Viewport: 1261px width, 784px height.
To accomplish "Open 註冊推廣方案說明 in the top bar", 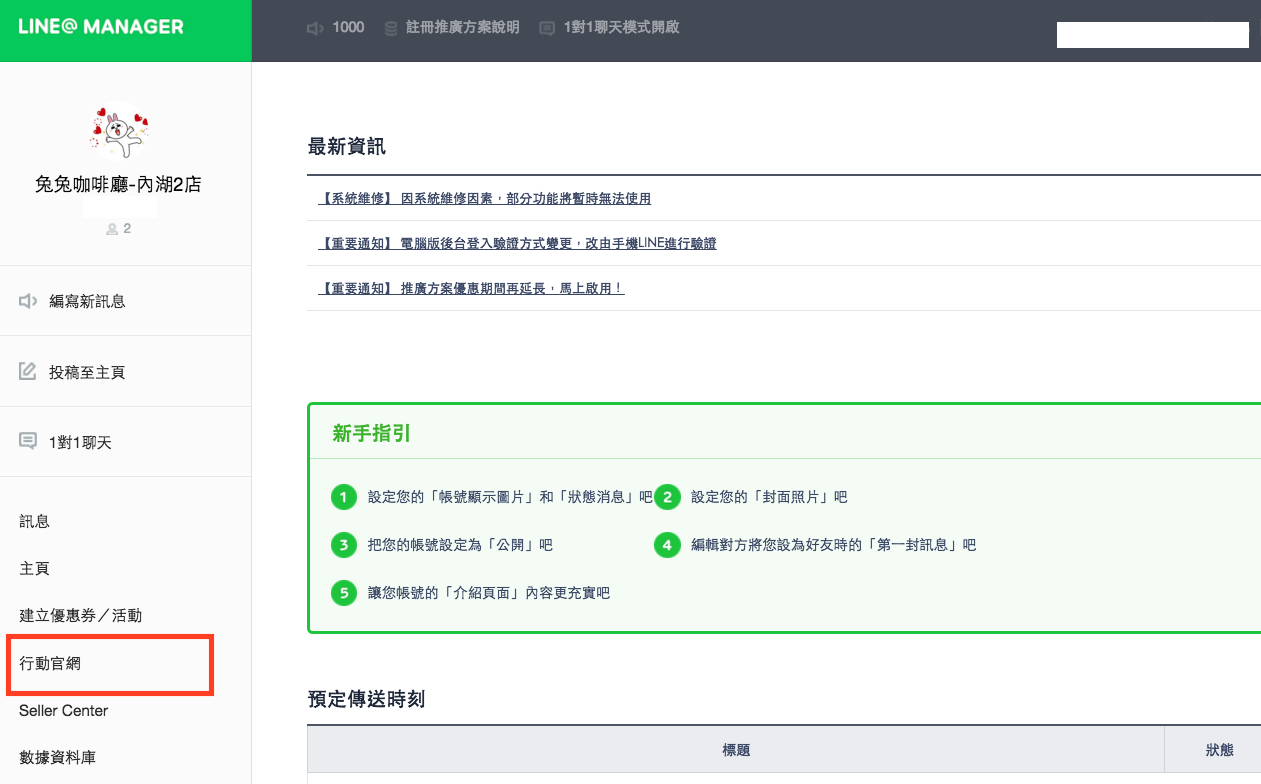I will 462,28.
